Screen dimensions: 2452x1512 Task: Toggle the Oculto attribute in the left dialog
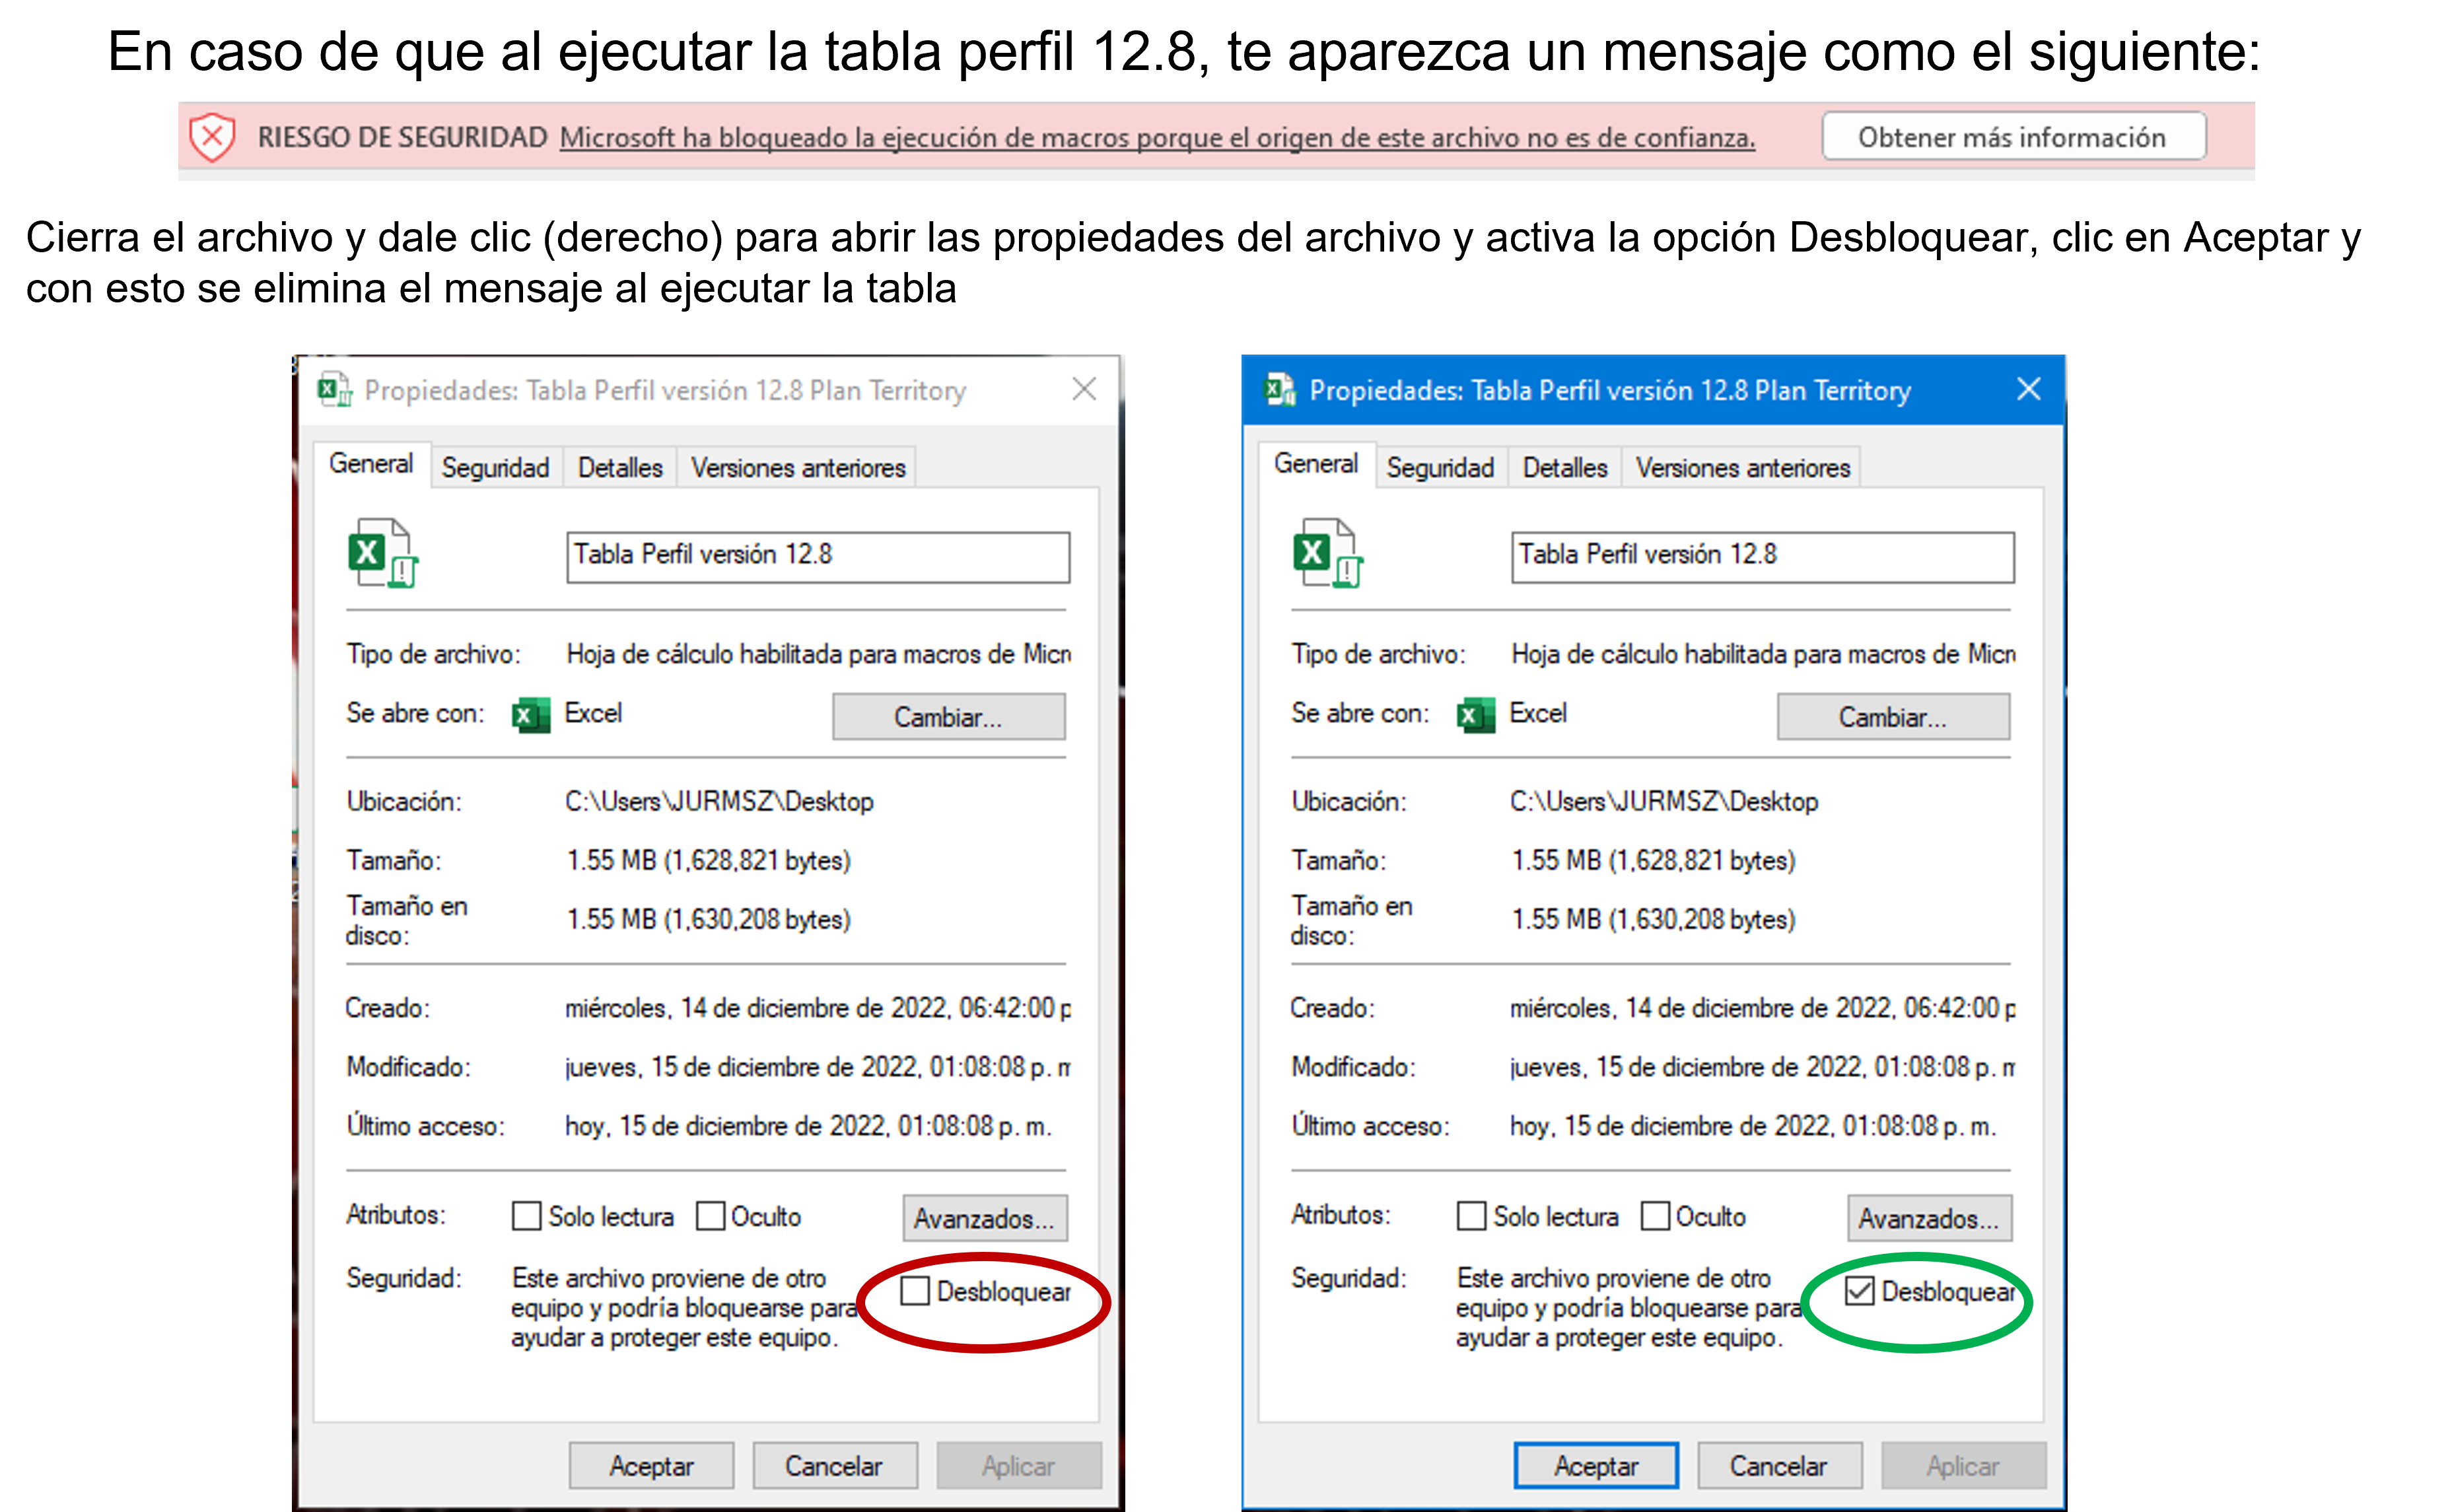pyautogui.click(x=710, y=1216)
